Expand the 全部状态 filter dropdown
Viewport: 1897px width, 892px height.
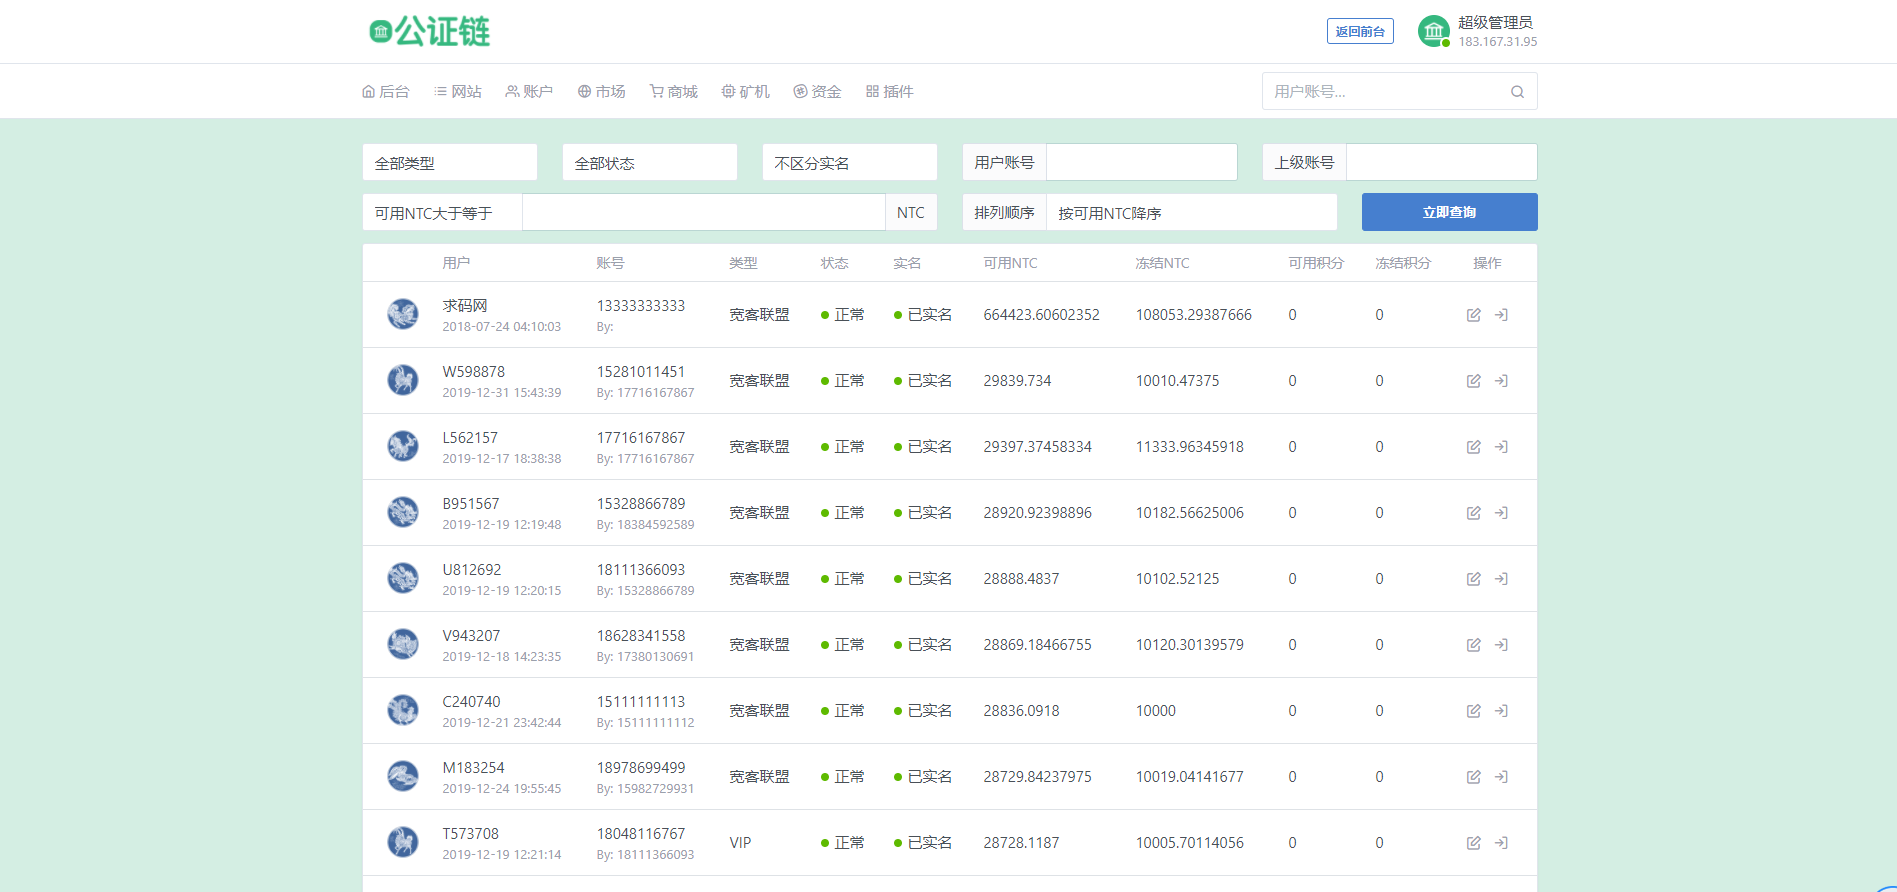(650, 162)
